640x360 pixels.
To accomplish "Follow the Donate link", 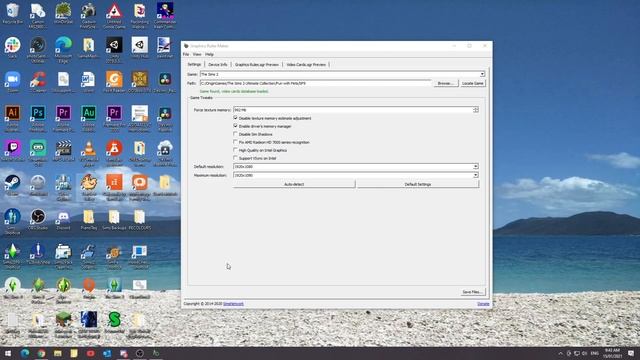I will click(483, 304).
